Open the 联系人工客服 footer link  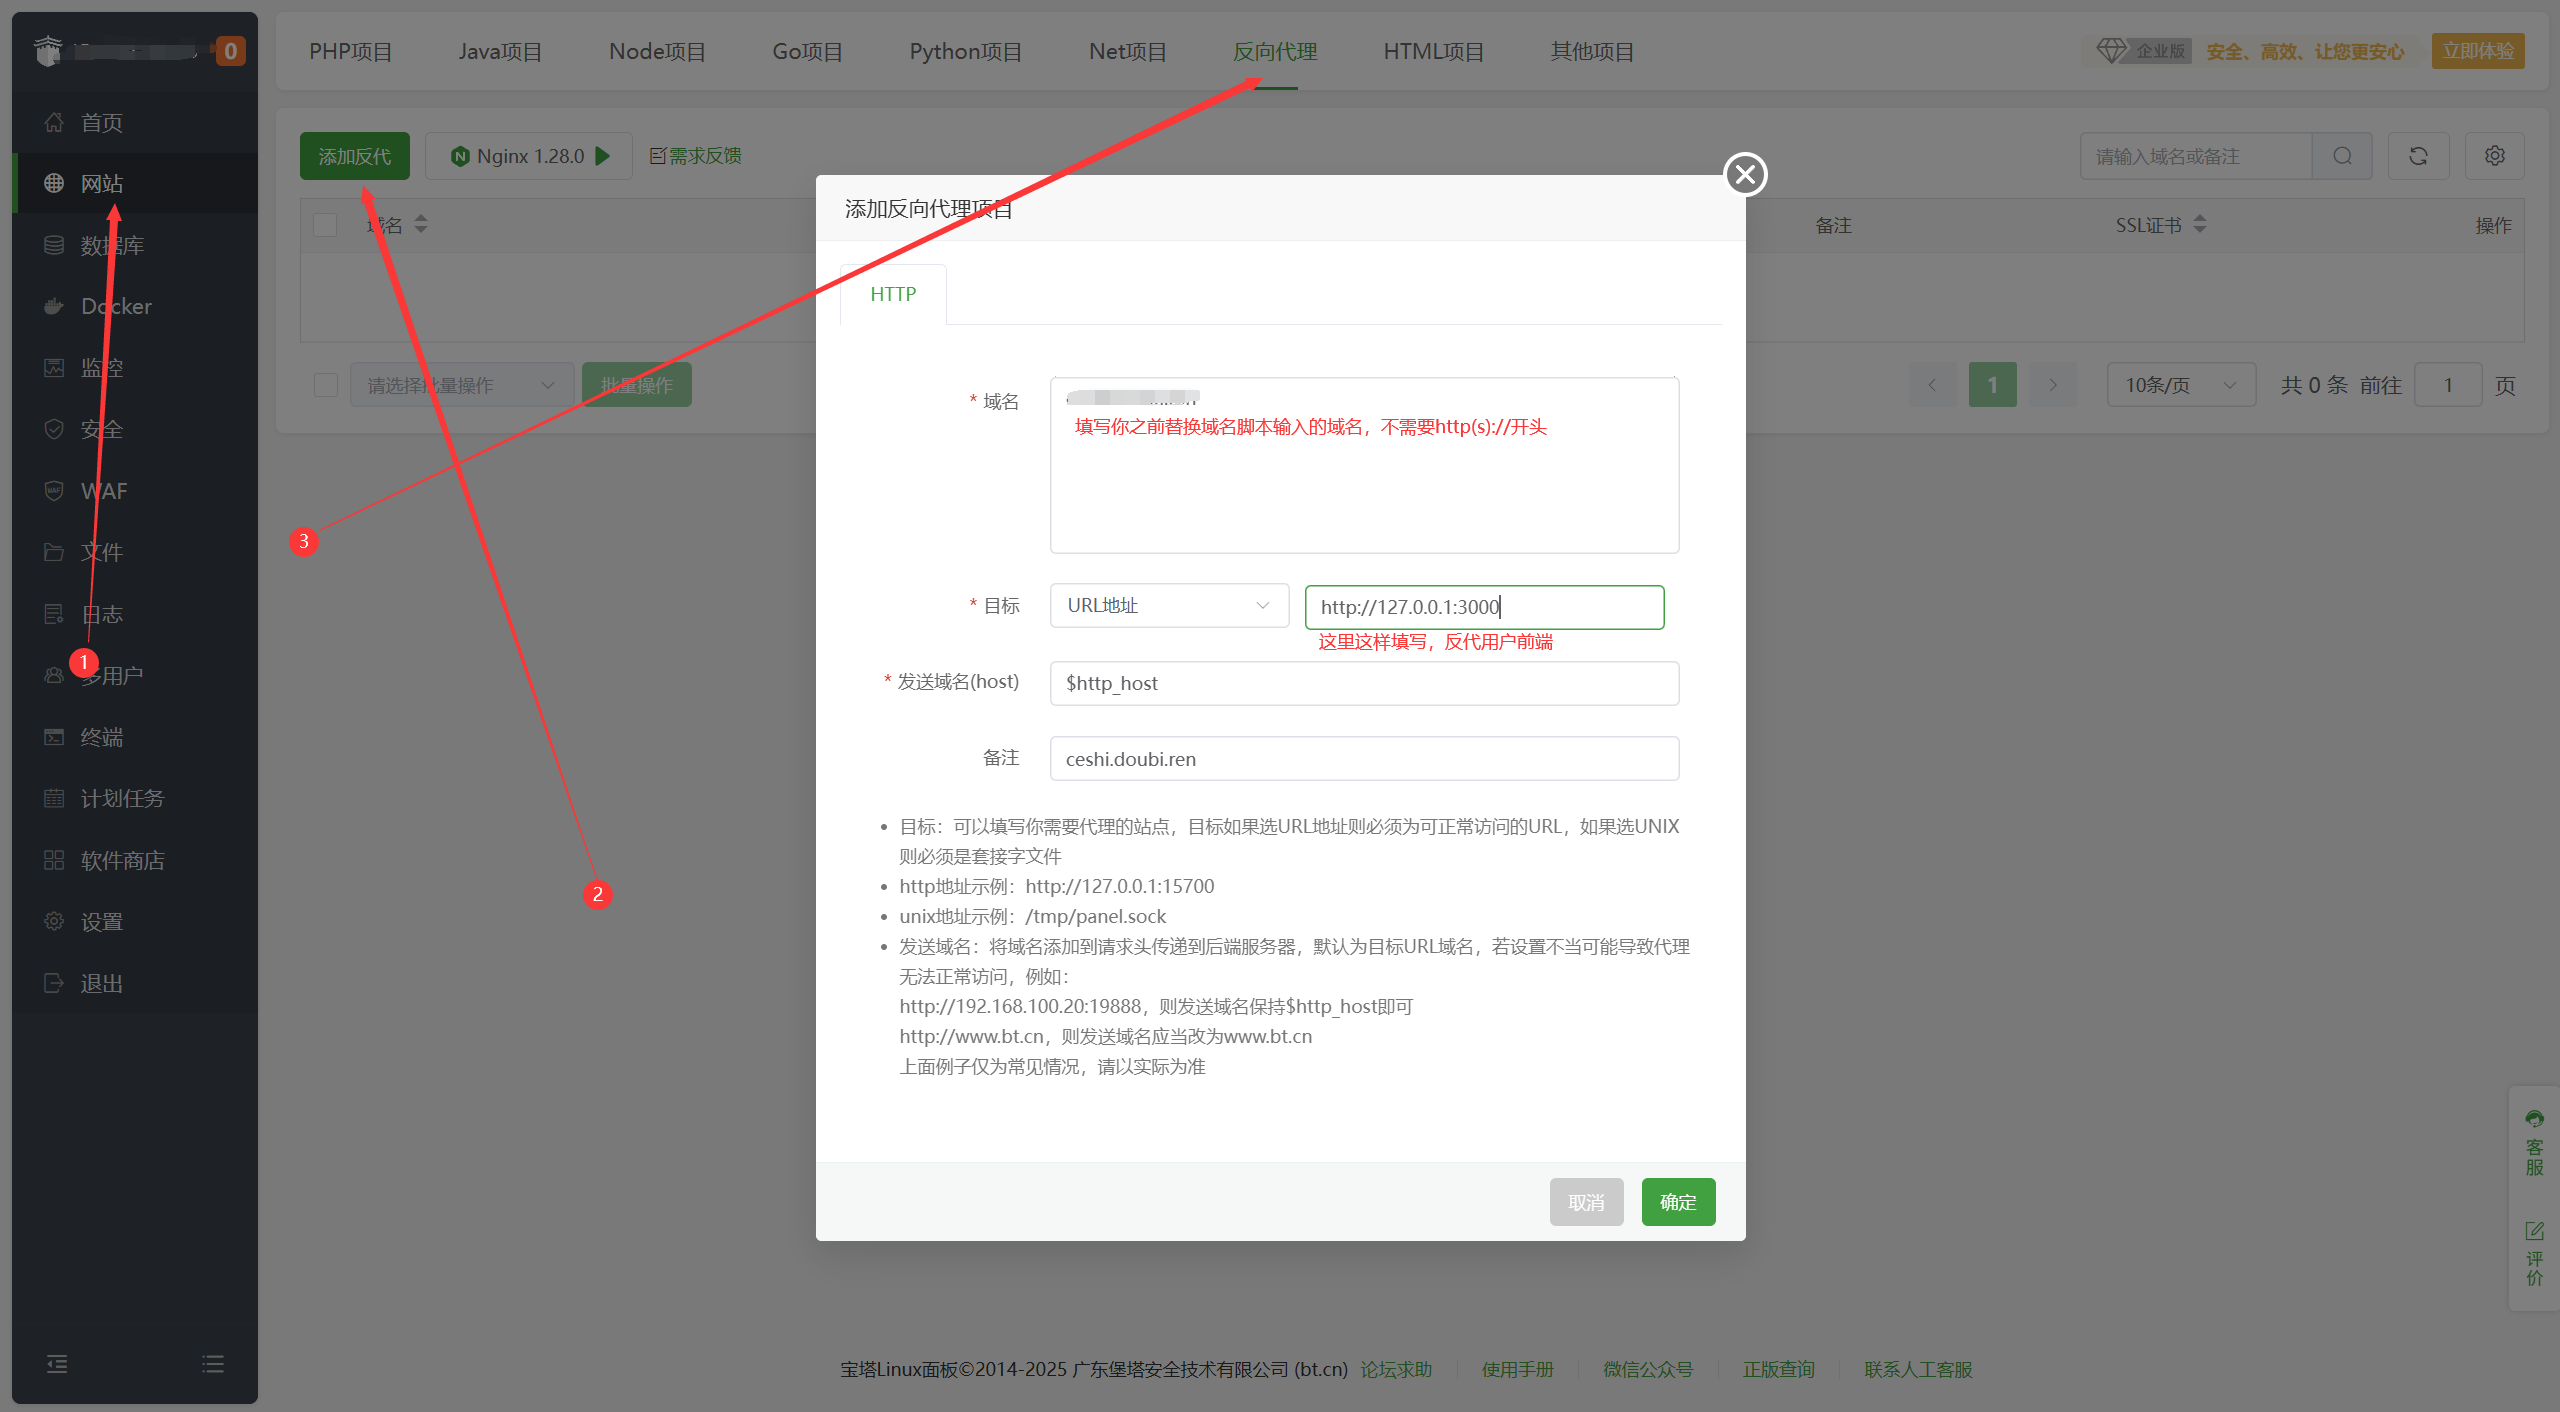tap(1918, 1369)
